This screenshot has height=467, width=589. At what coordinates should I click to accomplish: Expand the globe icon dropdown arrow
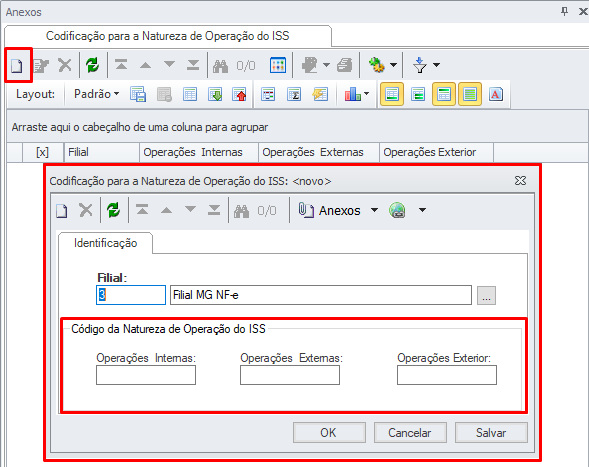423,210
